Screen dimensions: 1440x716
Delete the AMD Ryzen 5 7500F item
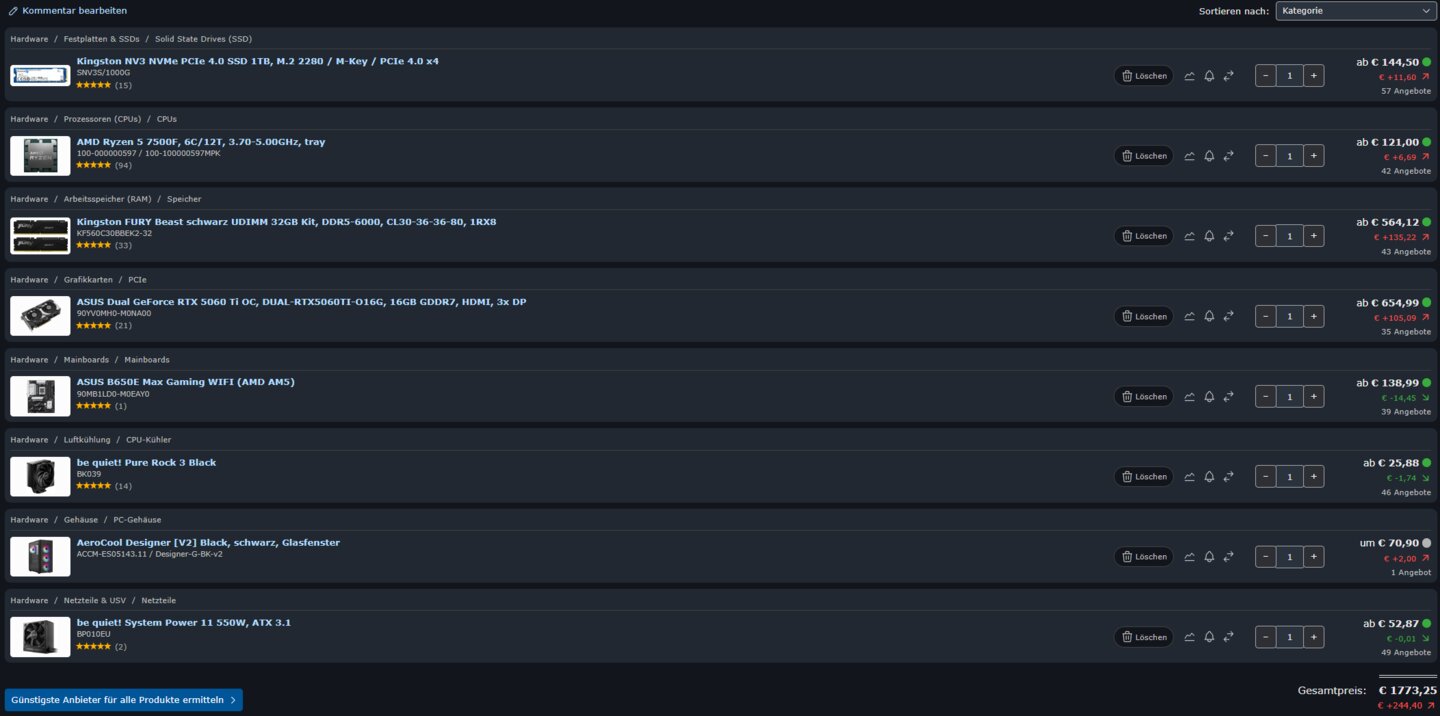pos(1144,156)
